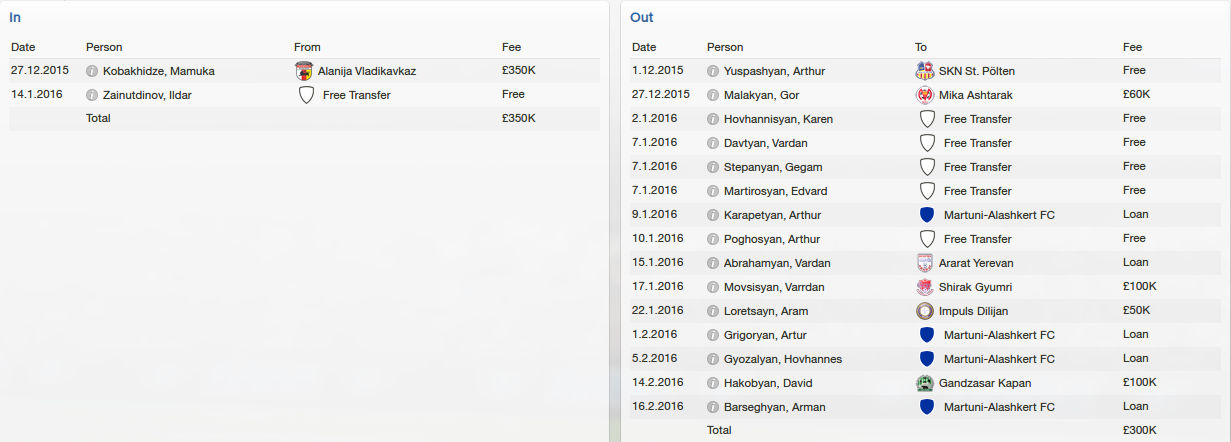Click Impuls Dilijan club badge
Screen dimensions: 1231x442
click(925, 311)
